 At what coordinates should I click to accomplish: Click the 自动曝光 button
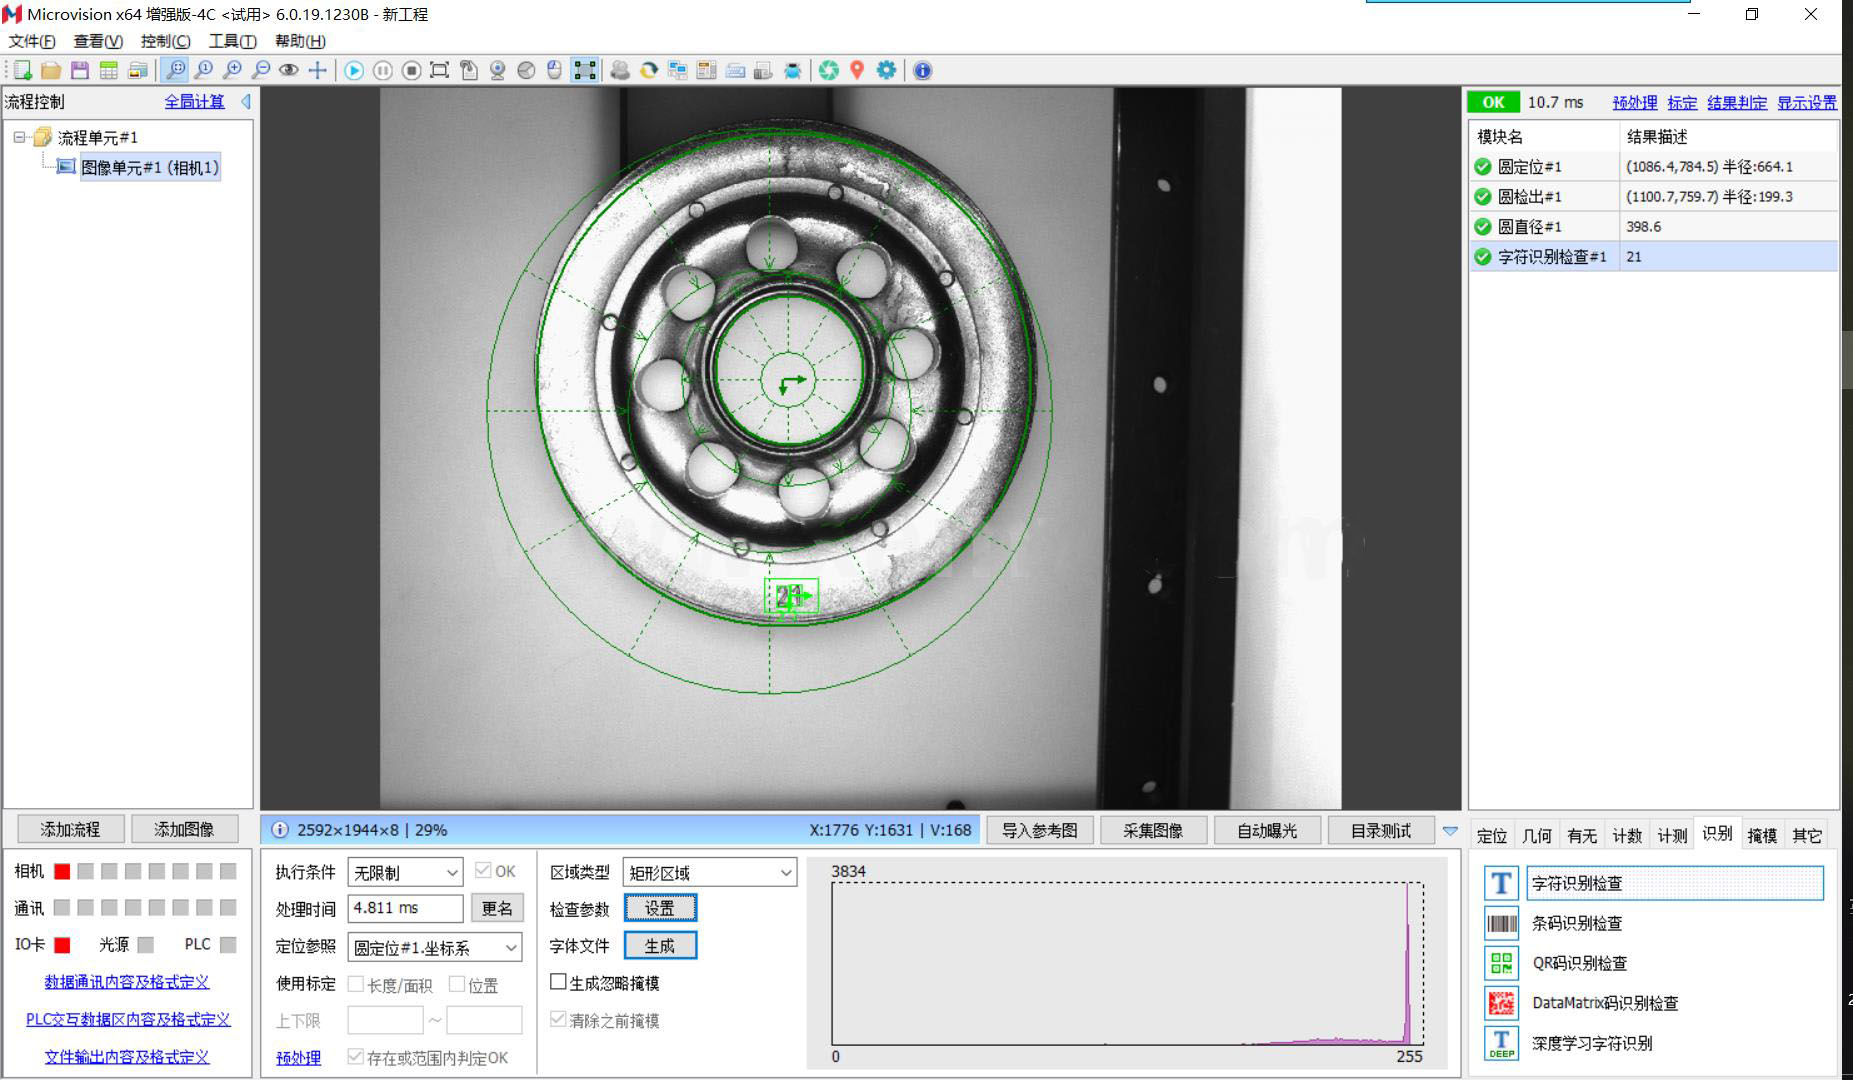1267,830
